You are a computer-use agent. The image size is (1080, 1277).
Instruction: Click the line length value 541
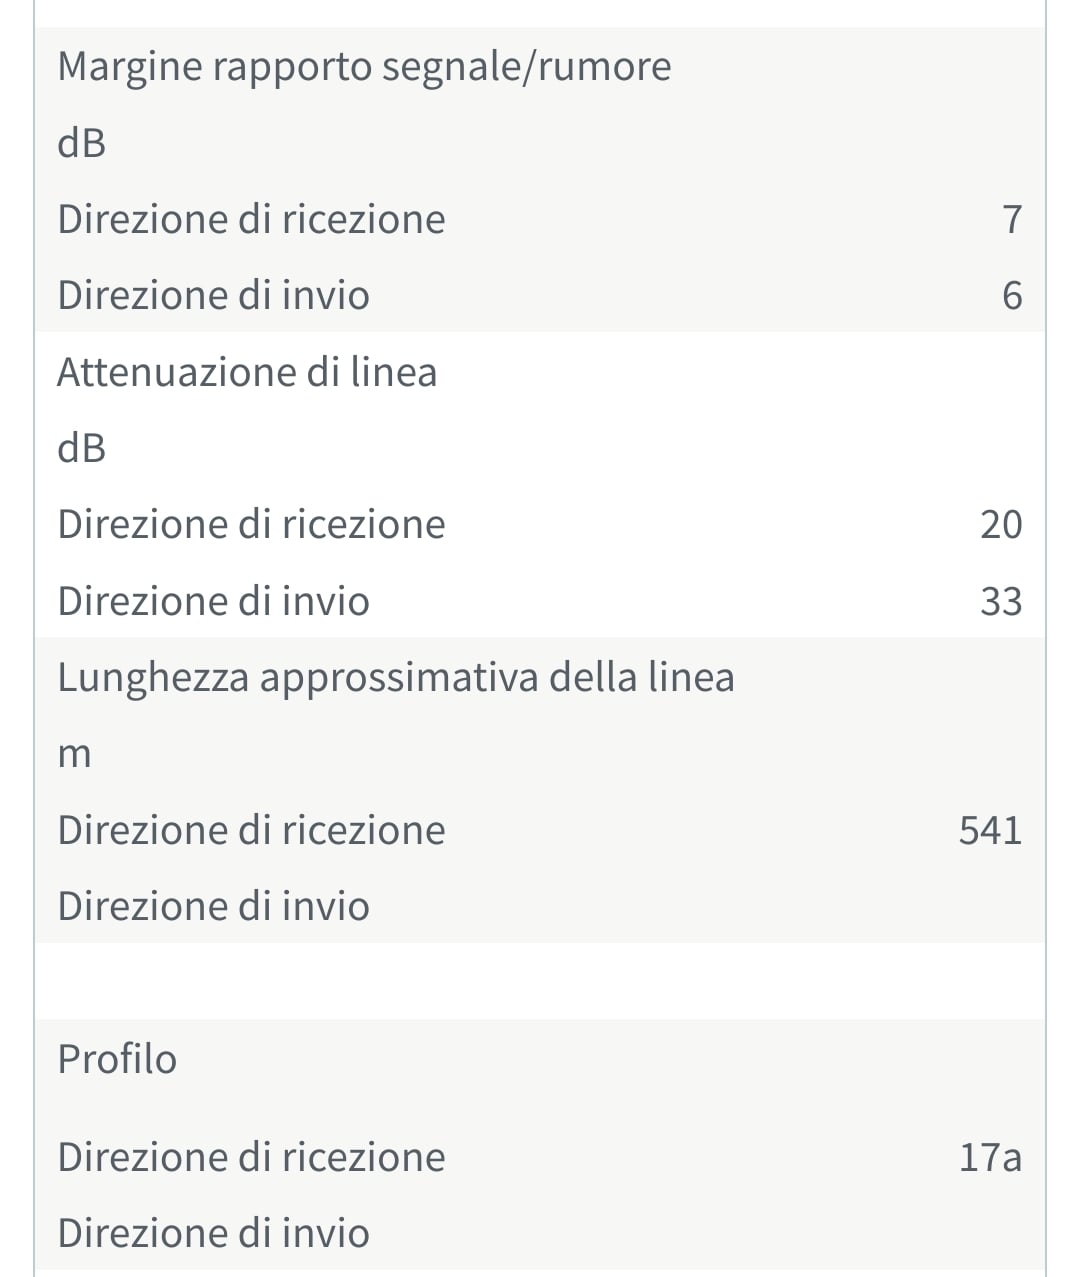pos(990,830)
